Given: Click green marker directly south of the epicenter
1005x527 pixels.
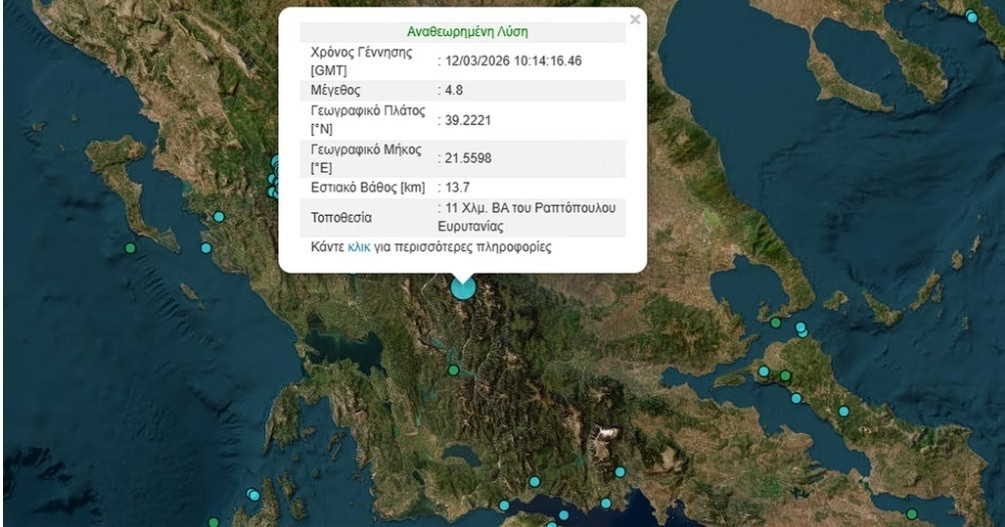Looking at the screenshot, I should pos(453,370).
